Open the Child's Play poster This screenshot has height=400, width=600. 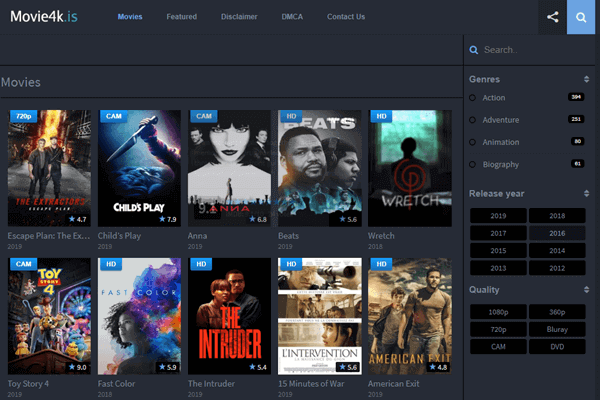coord(139,168)
